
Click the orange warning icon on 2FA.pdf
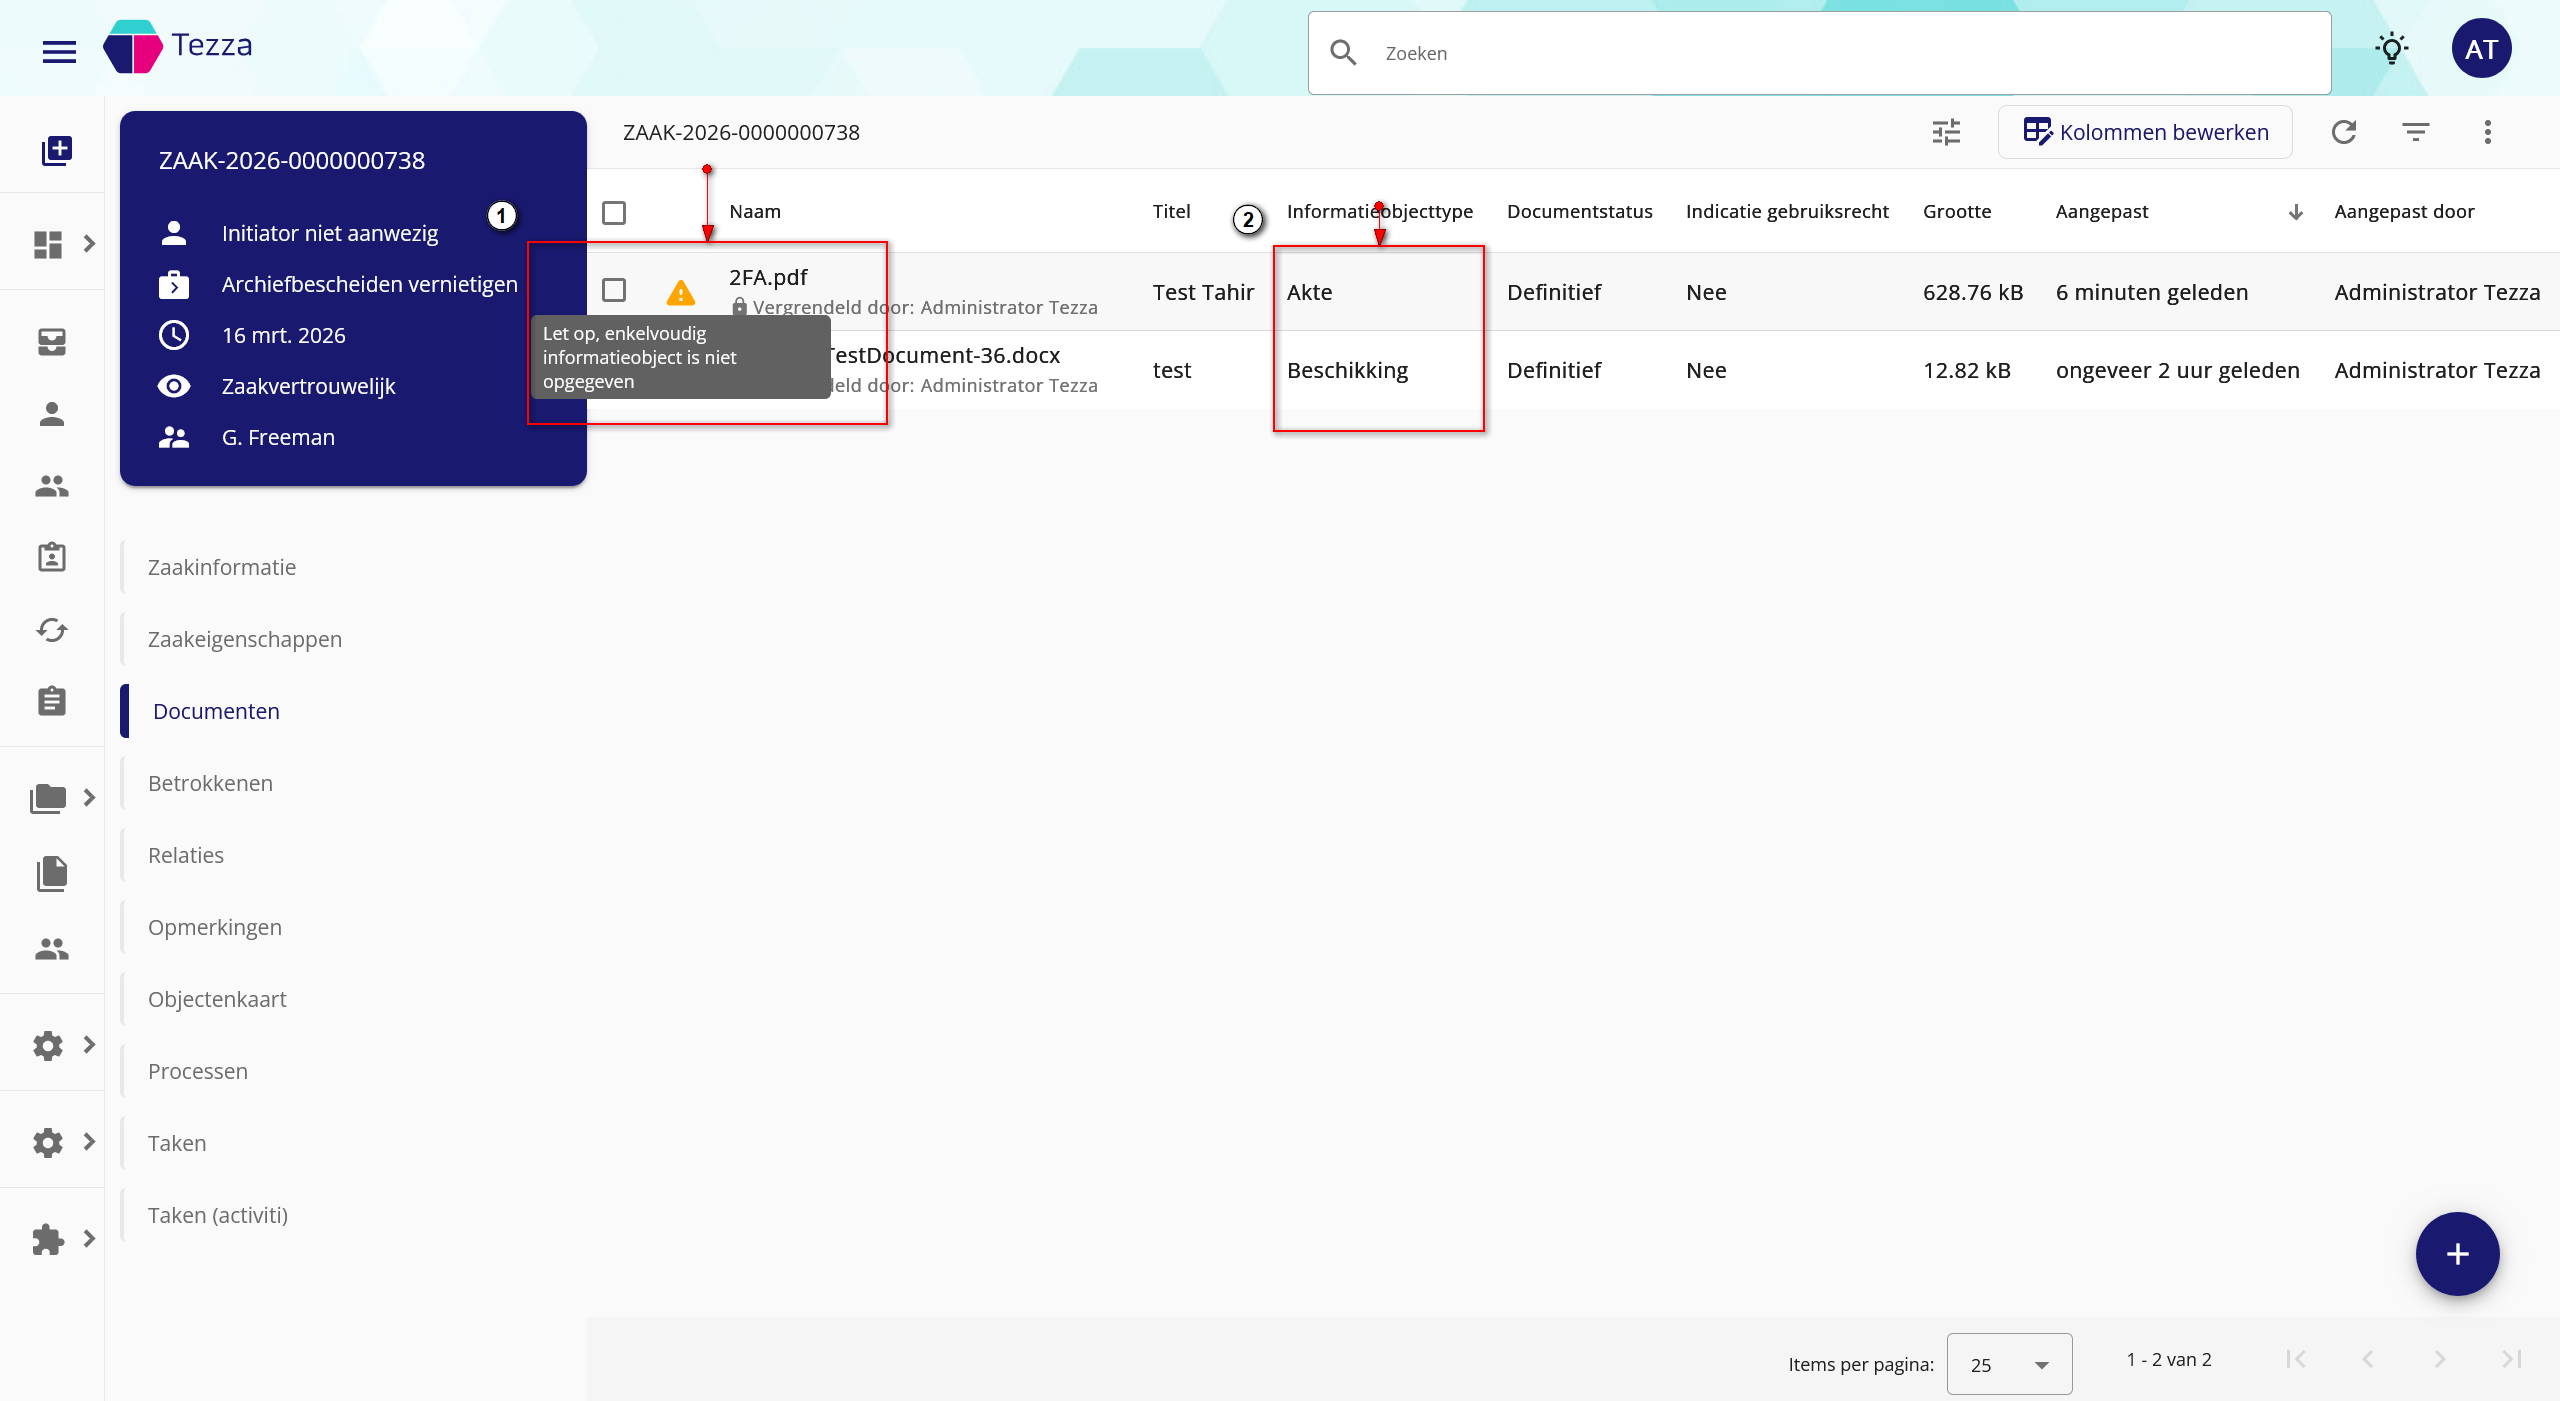pos(680,292)
